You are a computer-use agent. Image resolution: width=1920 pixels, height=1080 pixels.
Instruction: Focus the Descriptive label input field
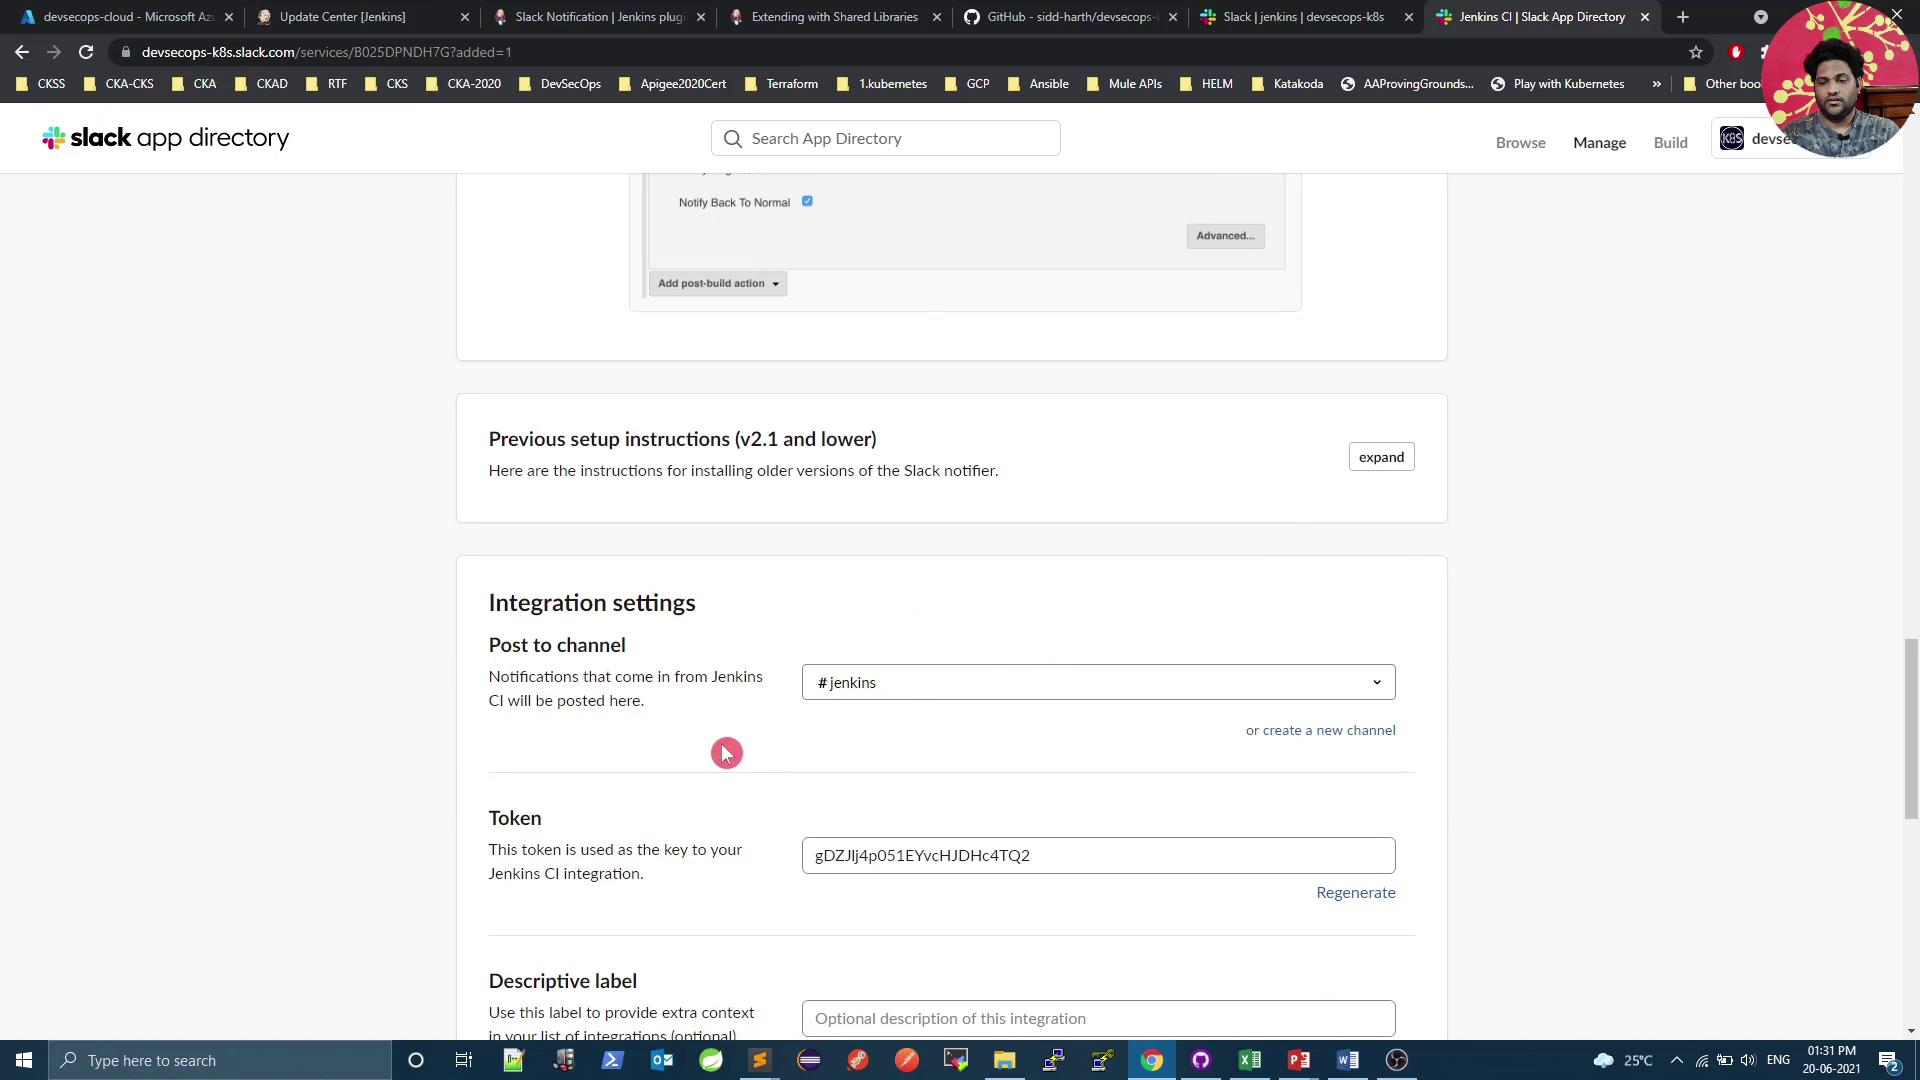click(1098, 1018)
